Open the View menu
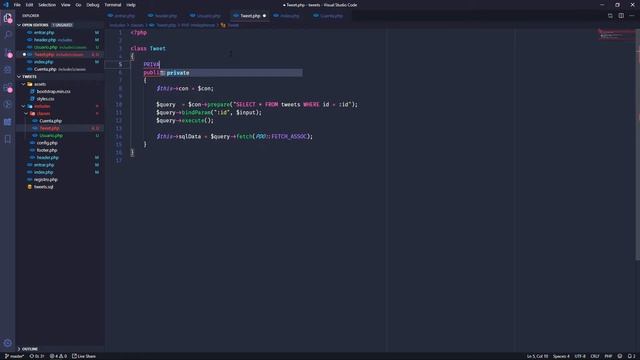This screenshot has height=360, width=640. point(66,5)
